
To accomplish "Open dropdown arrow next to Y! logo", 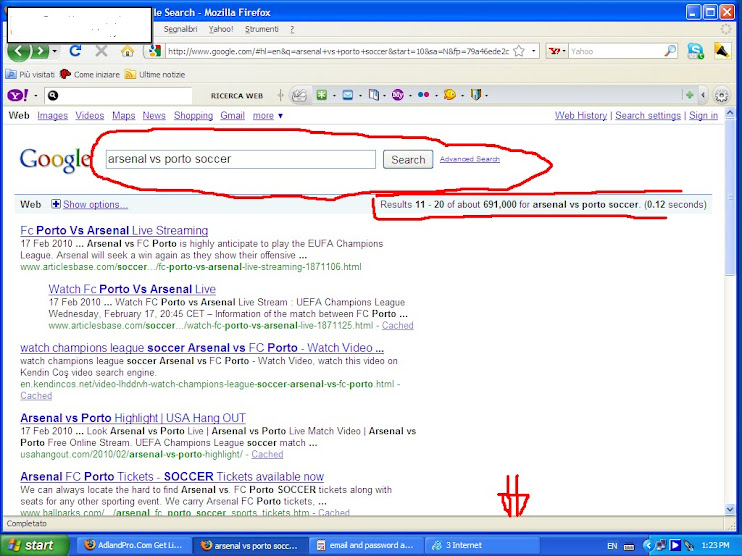I will (x=35, y=96).
